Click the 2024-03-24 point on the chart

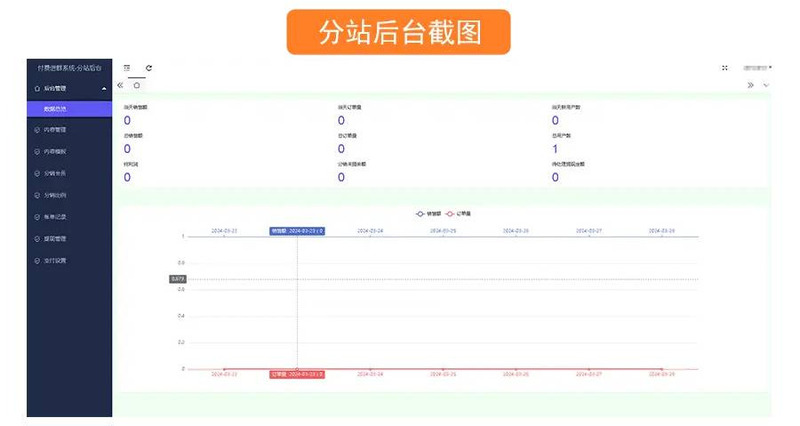click(370, 369)
